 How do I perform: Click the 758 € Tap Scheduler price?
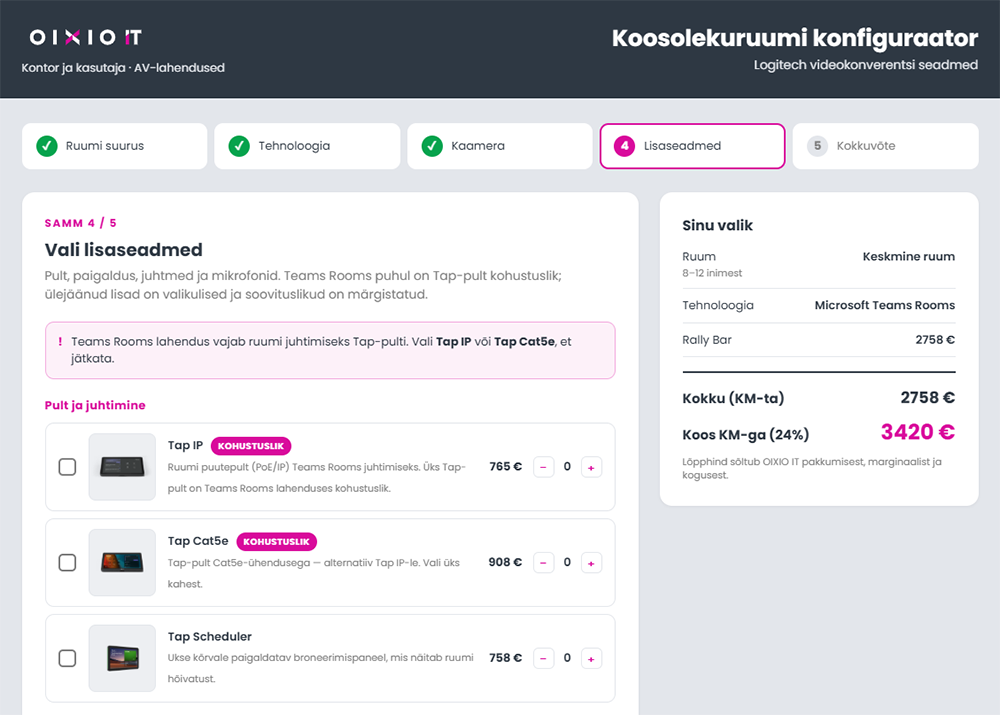click(505, 658)
